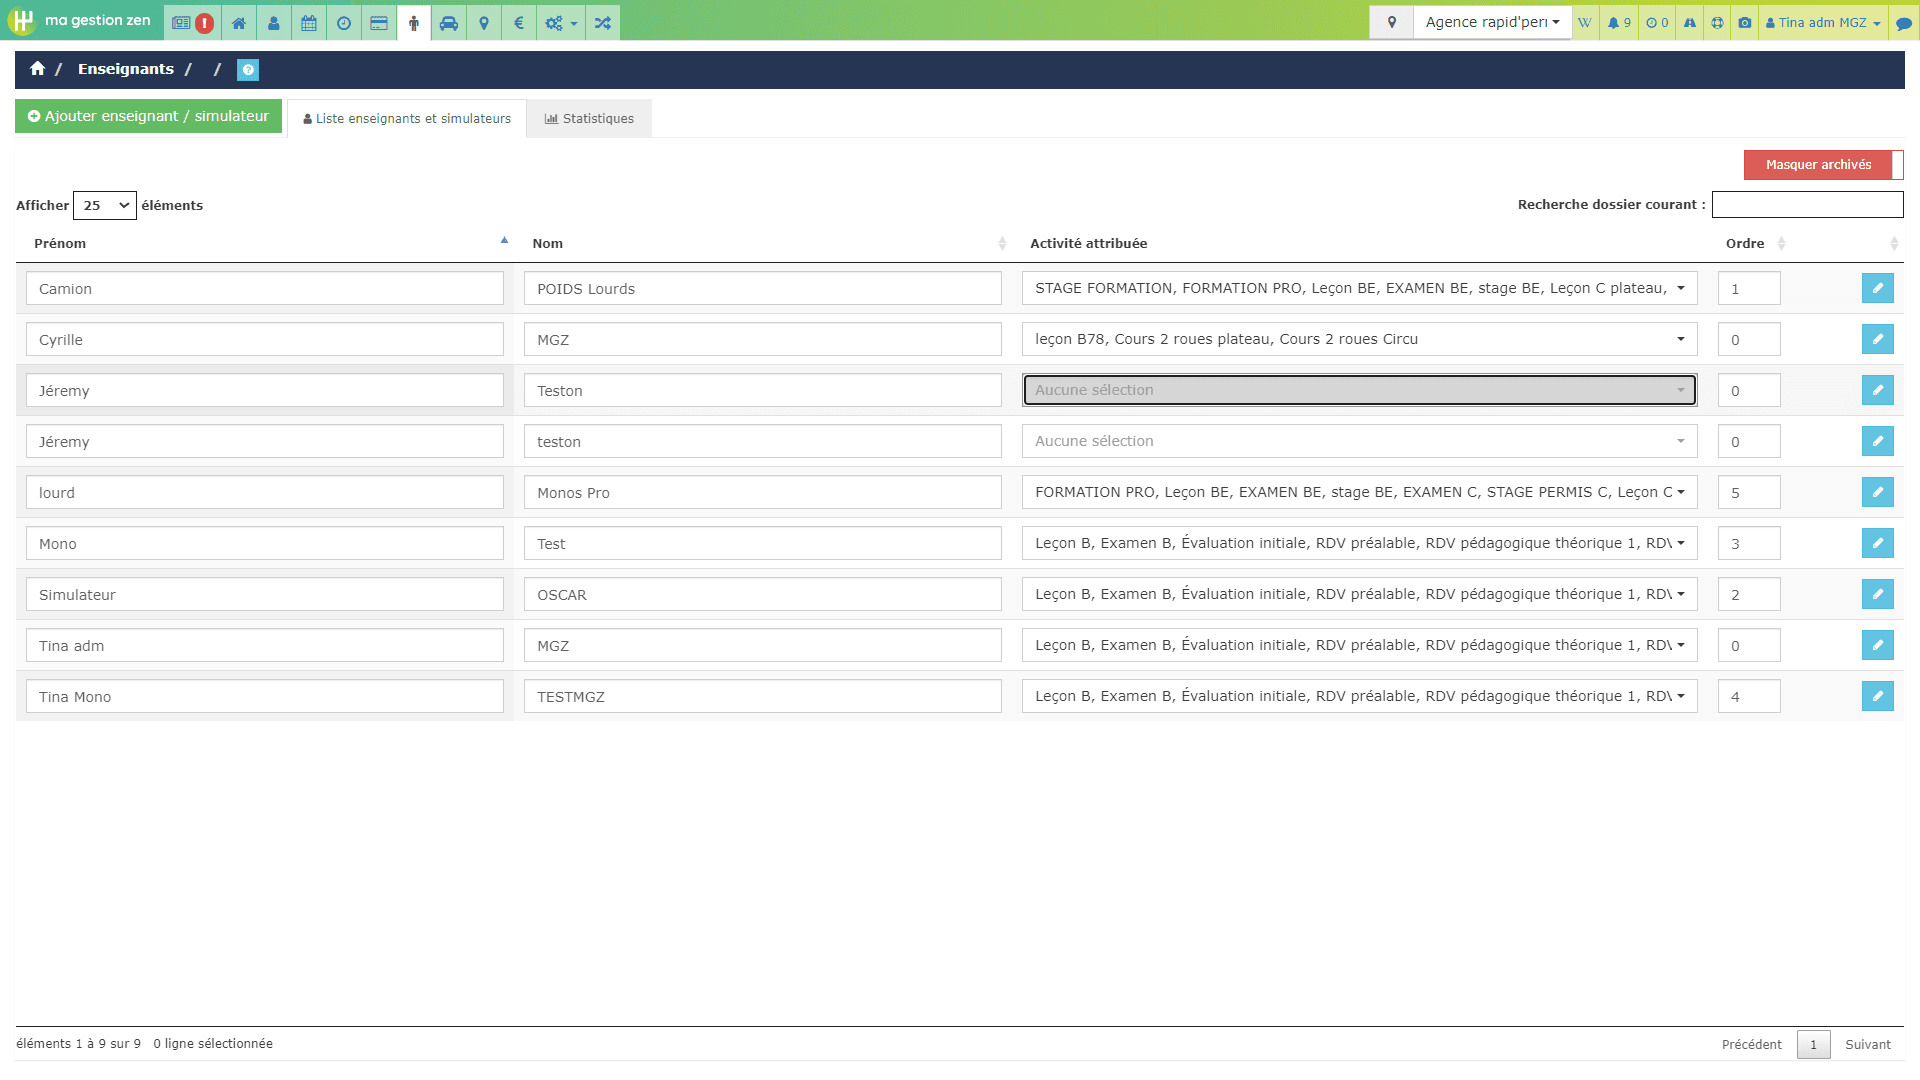This screenshot has width=1920, height=1080.
Task: Open the news alert icon with red exclamation
Action: pos(192,23)
